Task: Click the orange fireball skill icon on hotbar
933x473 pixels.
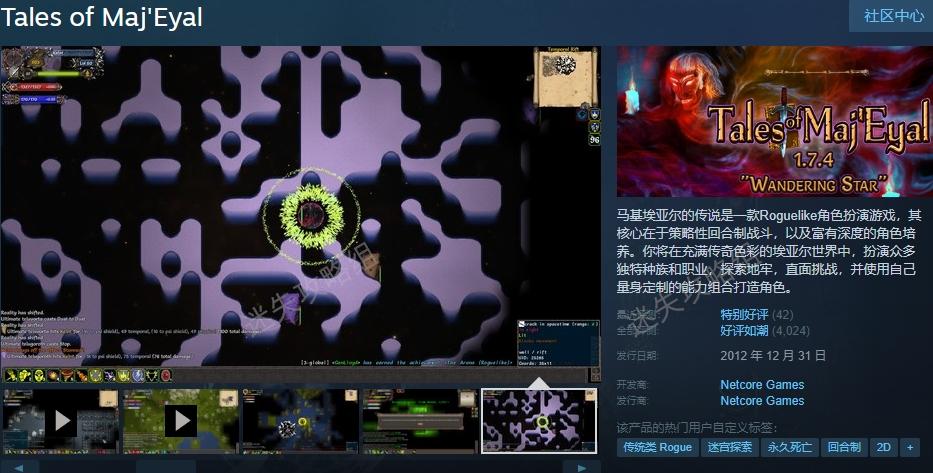Action: [54, 375]
